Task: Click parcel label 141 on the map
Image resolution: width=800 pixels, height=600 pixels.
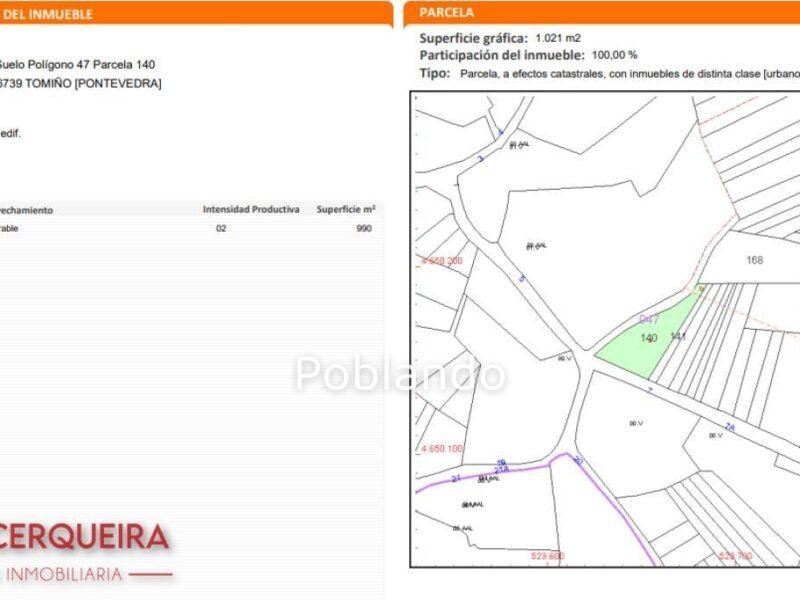Action: tap(678, 337)
